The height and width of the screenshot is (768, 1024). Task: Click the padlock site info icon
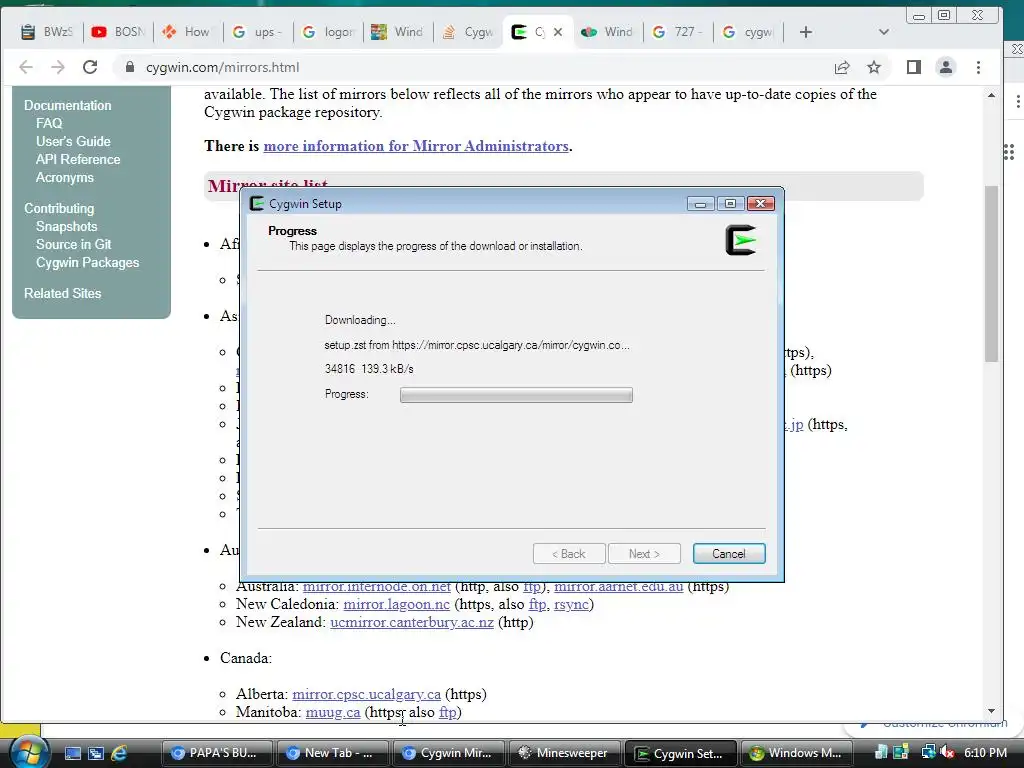pyautogui.click(x=130, y=67)
